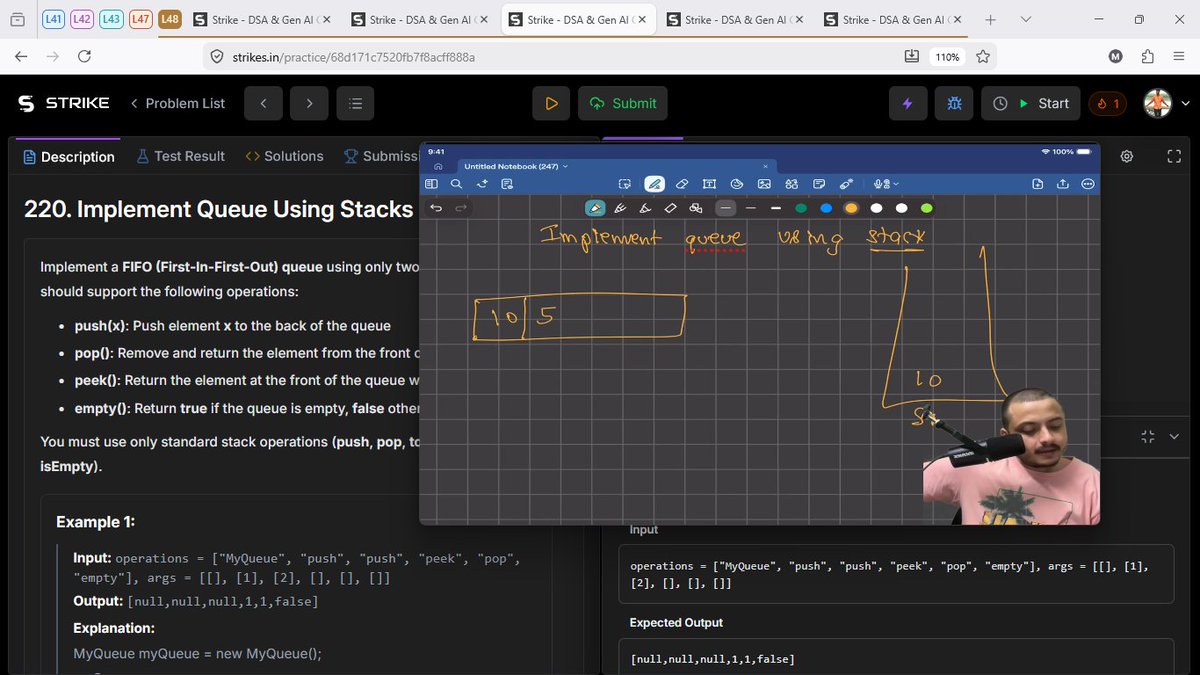Select the lasso tool in the notebook
The width and height of the screenshot is (1200, 675).
tap(625, 184)
